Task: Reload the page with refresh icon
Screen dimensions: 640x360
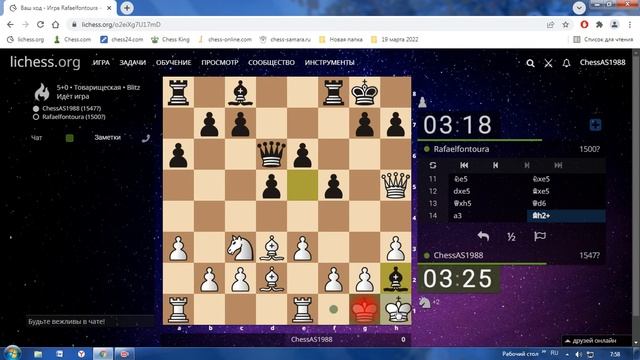Action: 40,24
